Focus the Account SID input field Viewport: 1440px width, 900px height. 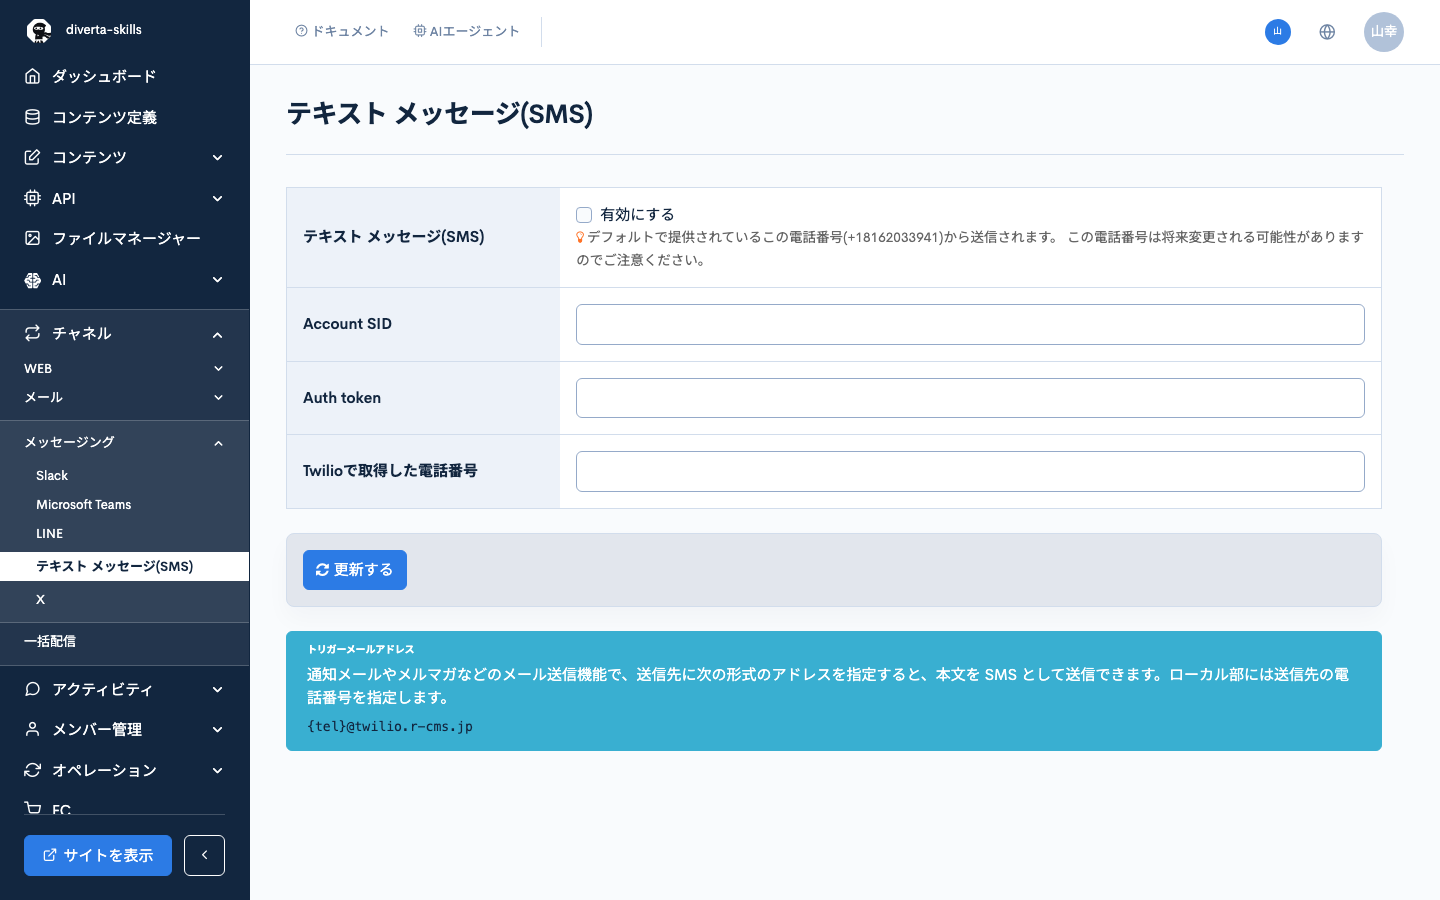click(970, 324)
